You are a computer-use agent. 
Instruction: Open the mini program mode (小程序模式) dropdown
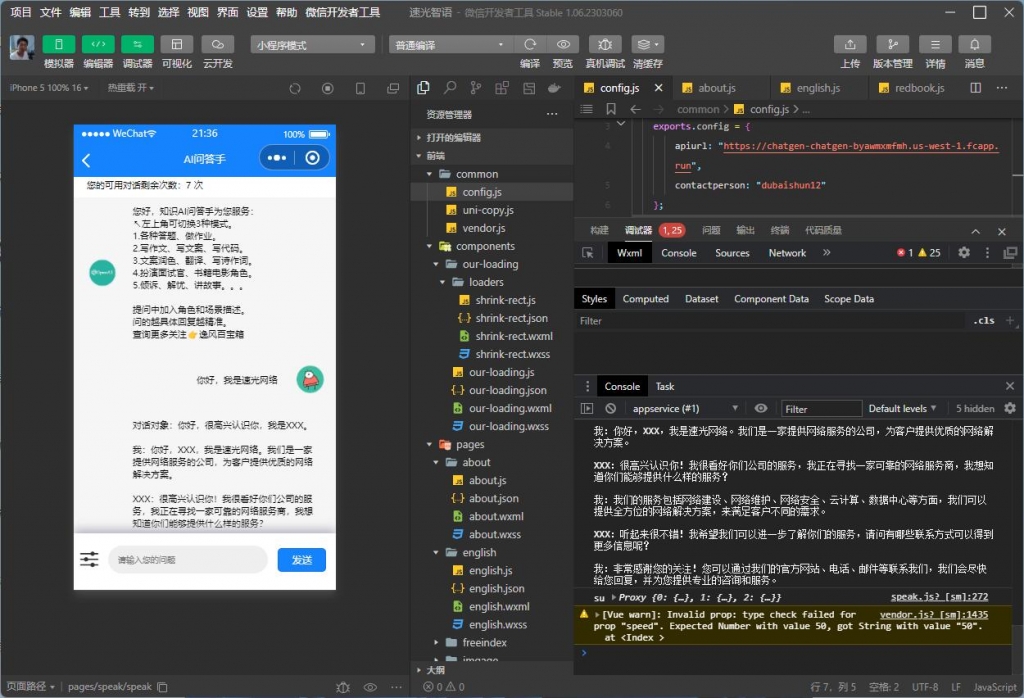(x=312, y=44)
